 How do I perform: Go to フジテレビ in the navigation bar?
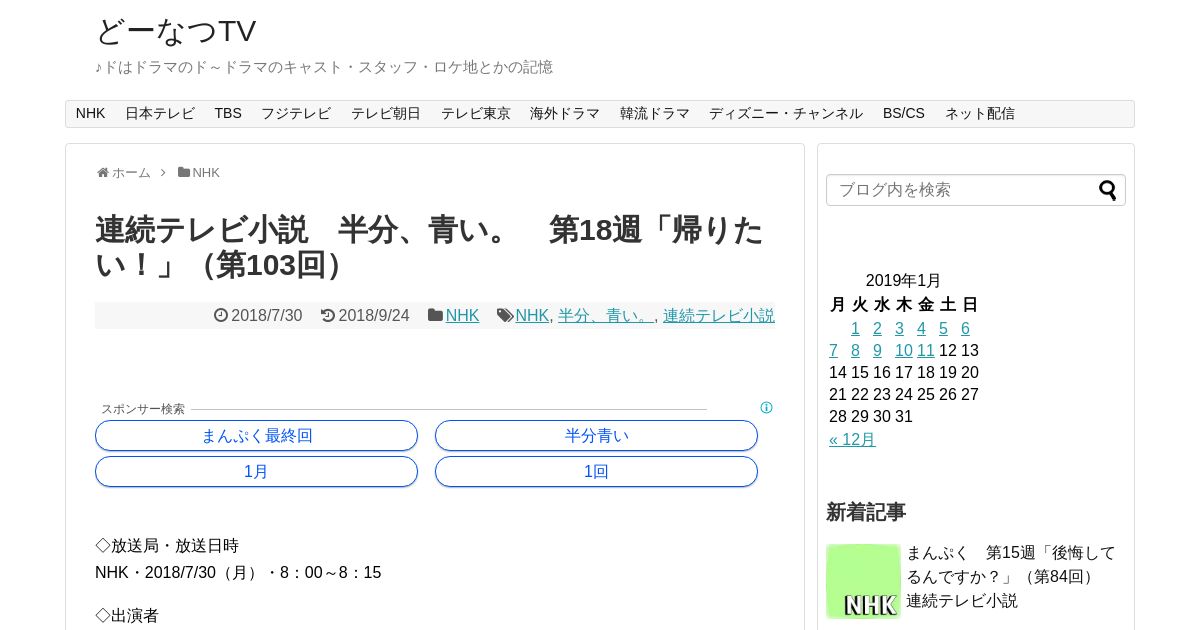click(296, 114)
